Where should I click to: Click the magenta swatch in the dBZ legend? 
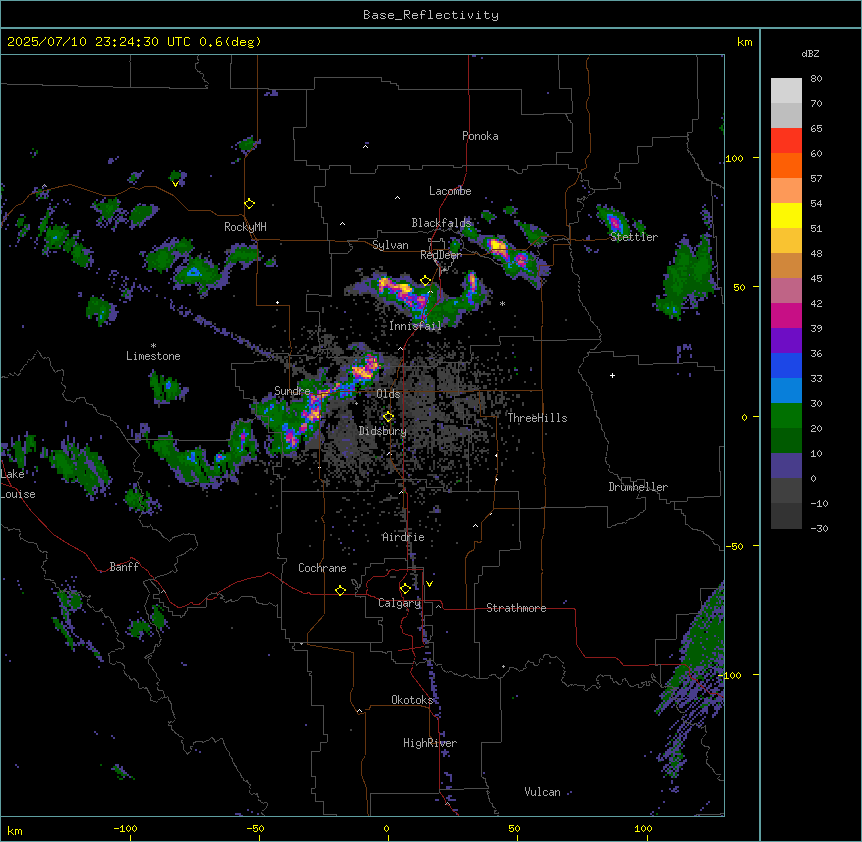[786, 315]
